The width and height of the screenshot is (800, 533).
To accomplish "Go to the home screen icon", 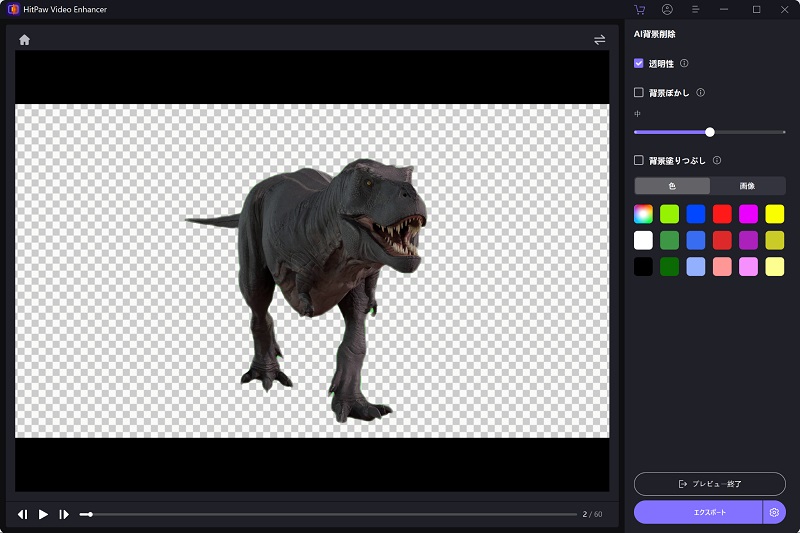I will pyautogui.click(x=24, y=40).
